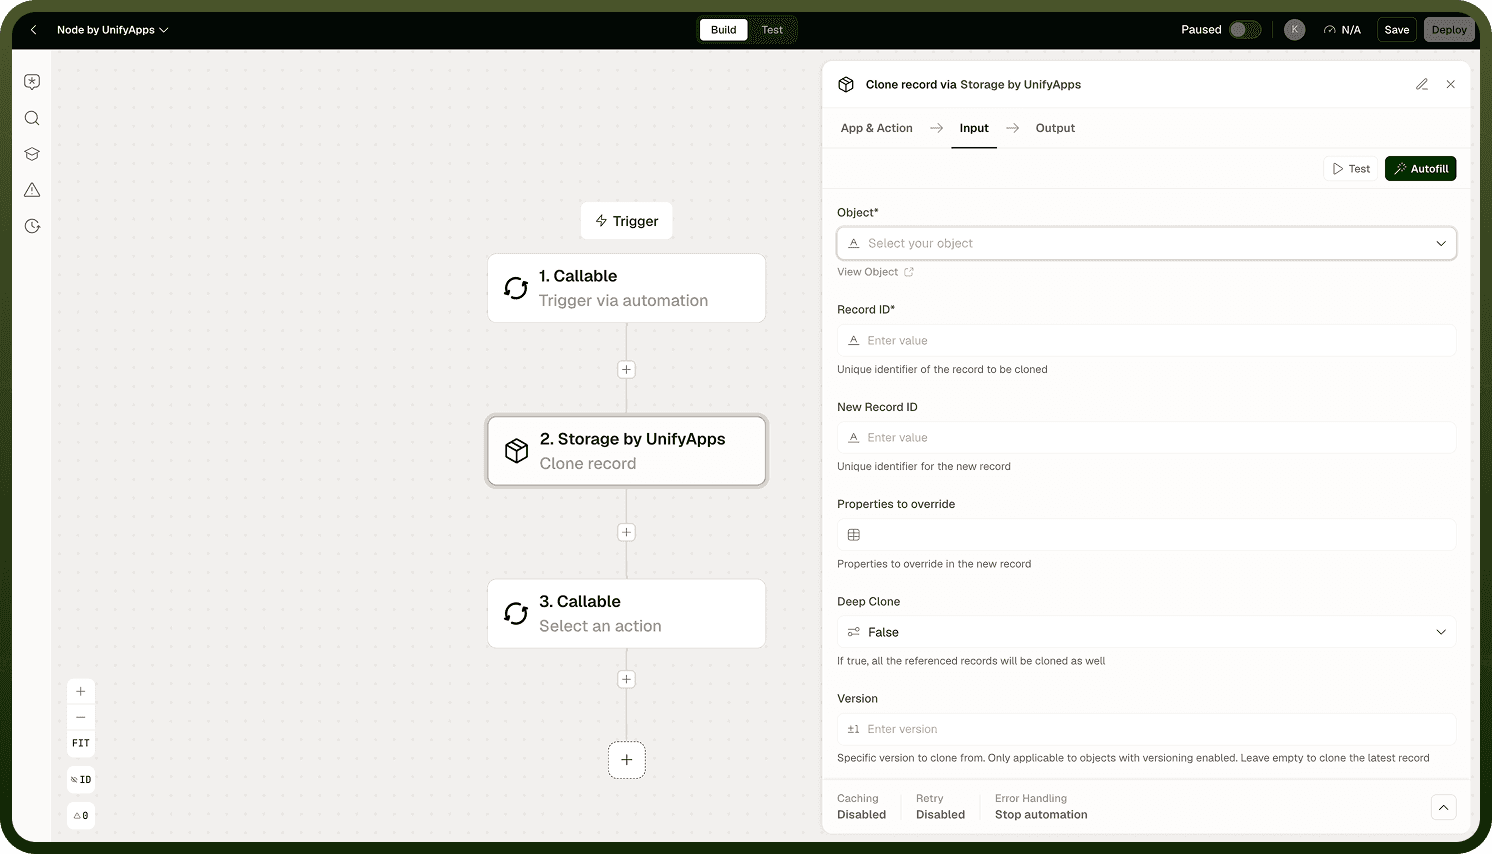Zoom in on the canvas
The width and height of the screenshot is (1492, 854).
[x=81, y=691]
